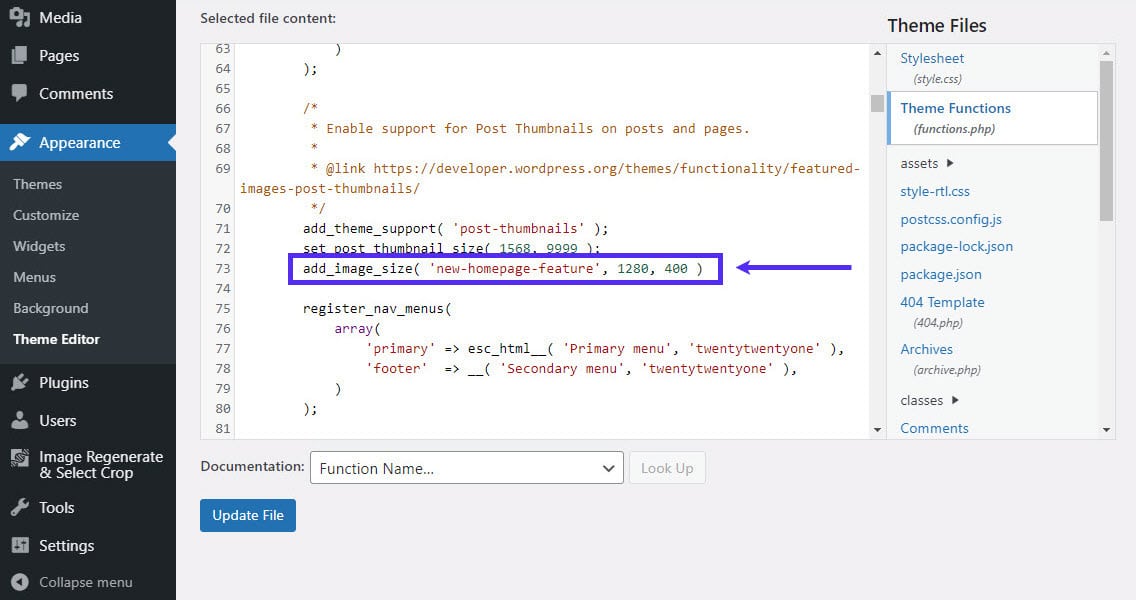Select the Theme Editor menu item
This screenshot has height=600, width=1136.
click(55, 339)
